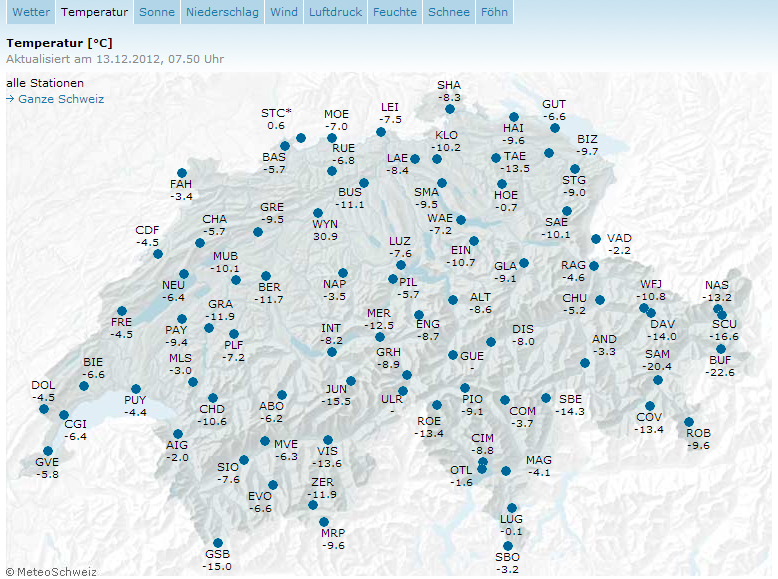
Task: Switch to the Föhn tab
Action: (494, 12)
